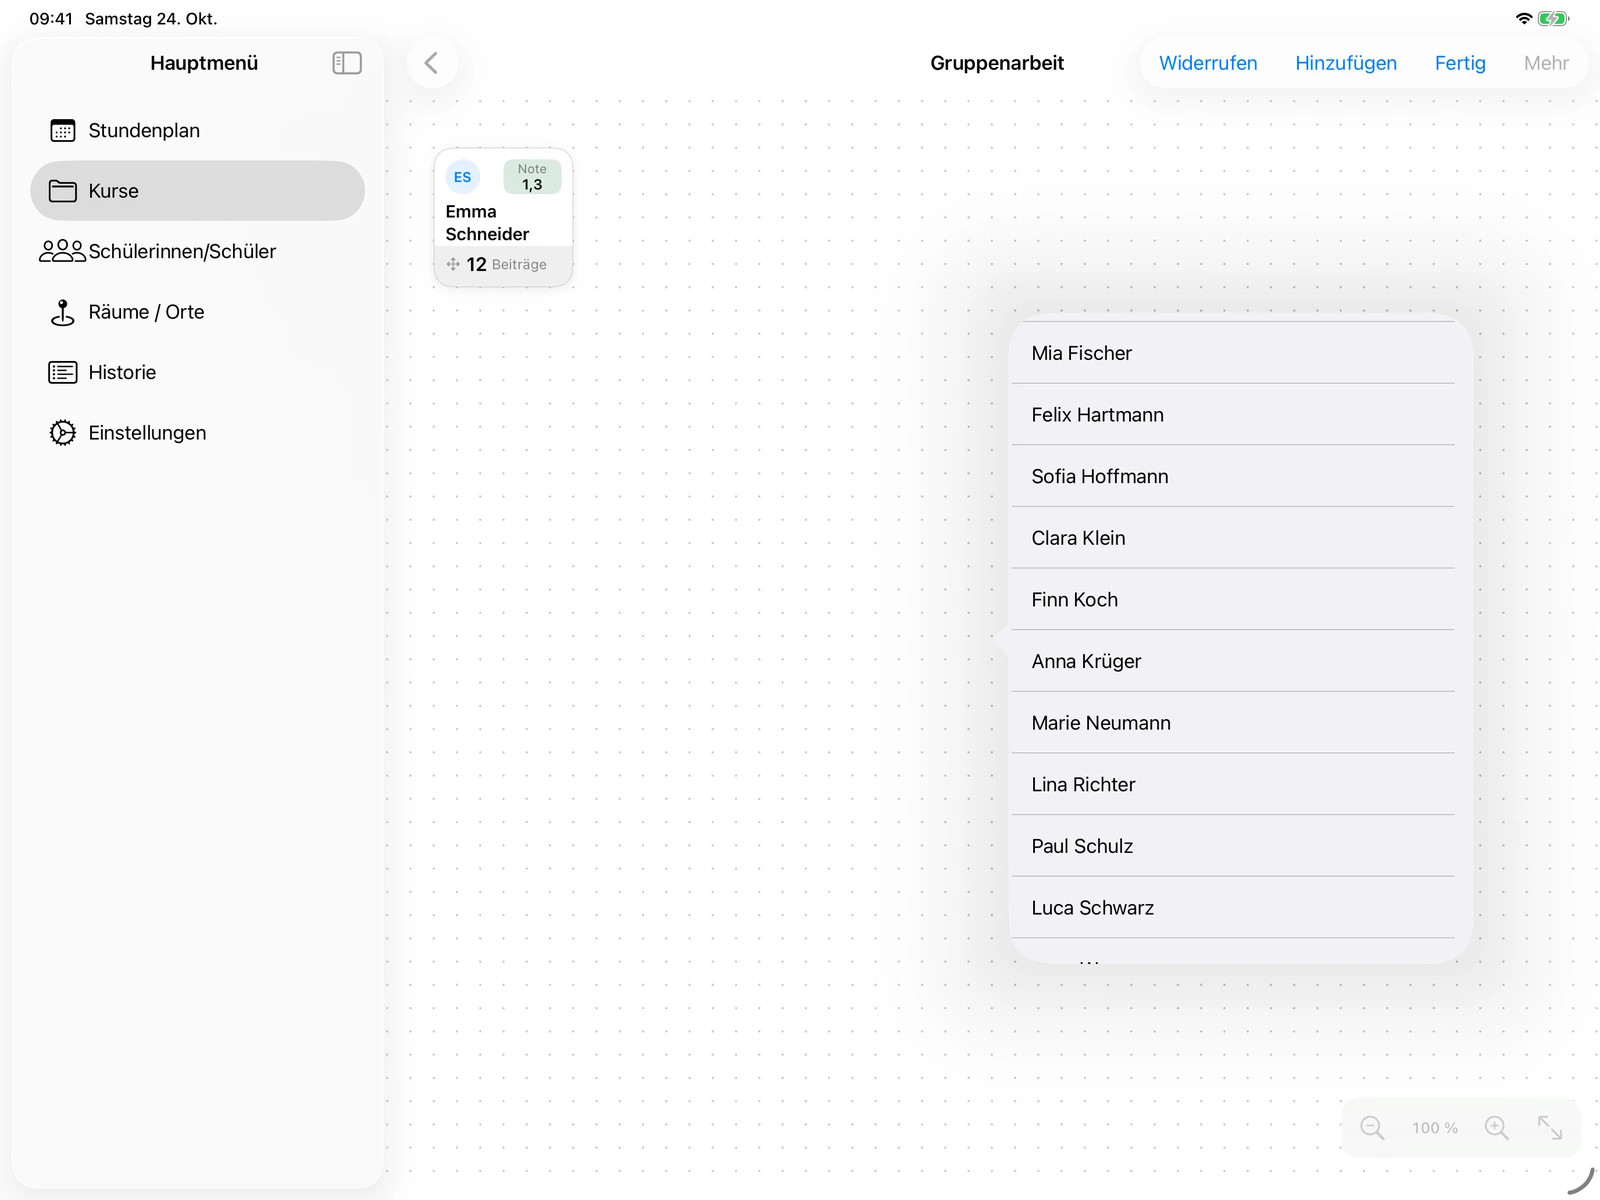Click the fit-to-screen arrows icon
The width and height of the screenshot is (1600, 1200).
pyautogui.click(x=1550, y=1128)
